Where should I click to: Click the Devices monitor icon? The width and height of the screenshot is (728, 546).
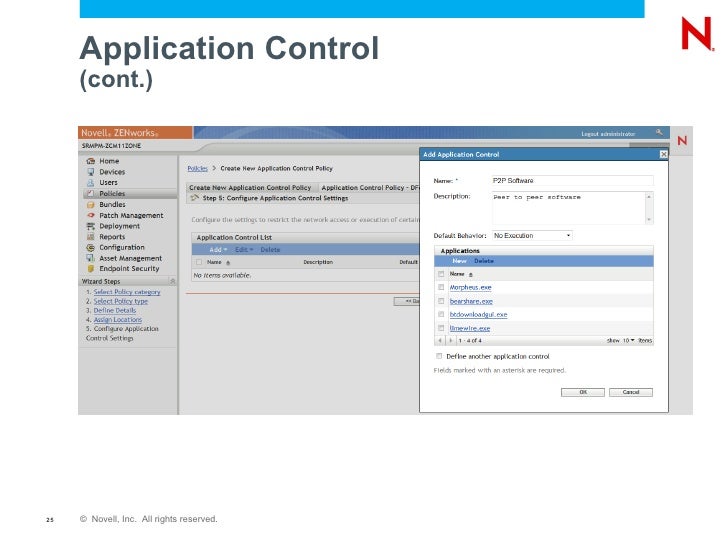click(91, 172)
